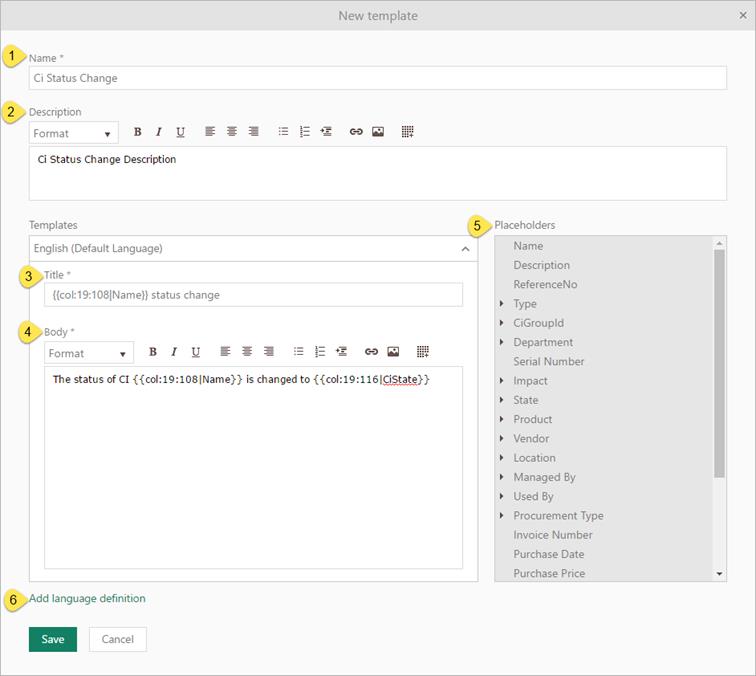Select ReferenceNo placeholder
756x676 pixels.
(x=545, y=284)
